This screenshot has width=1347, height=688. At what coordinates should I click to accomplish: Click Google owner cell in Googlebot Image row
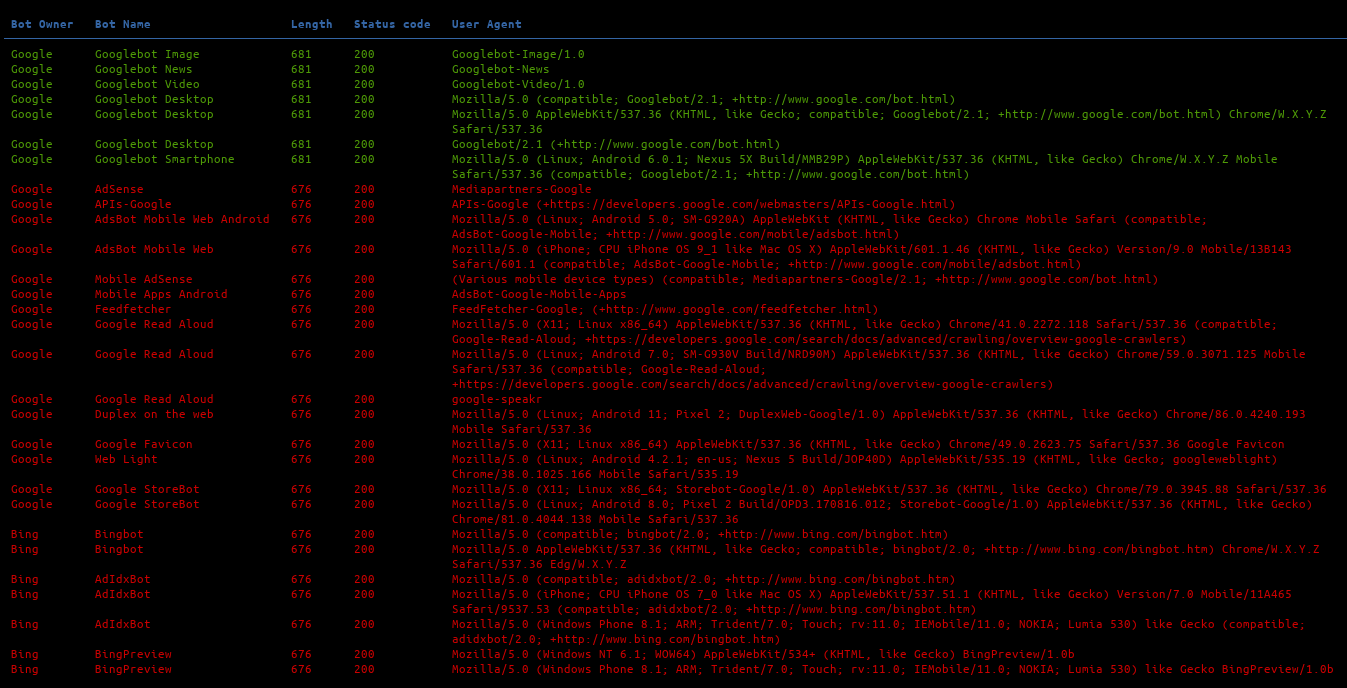click(x=32, y=54)
